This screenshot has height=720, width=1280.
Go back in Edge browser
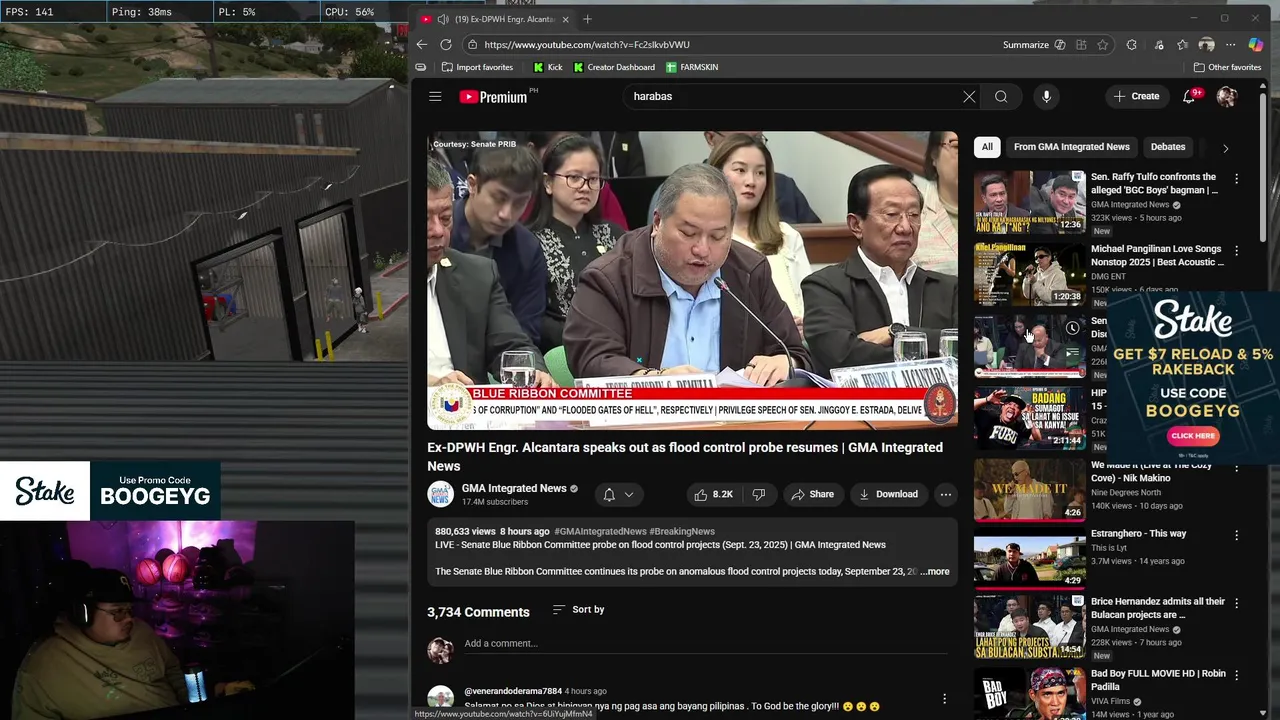422,44
